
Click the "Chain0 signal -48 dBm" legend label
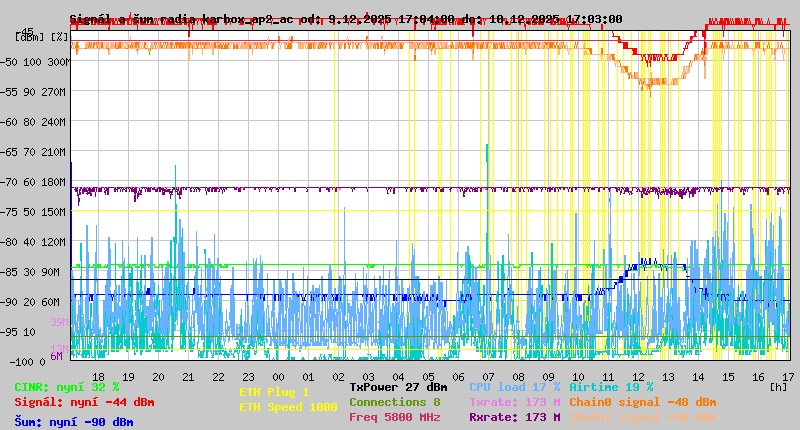coord(643,402)
